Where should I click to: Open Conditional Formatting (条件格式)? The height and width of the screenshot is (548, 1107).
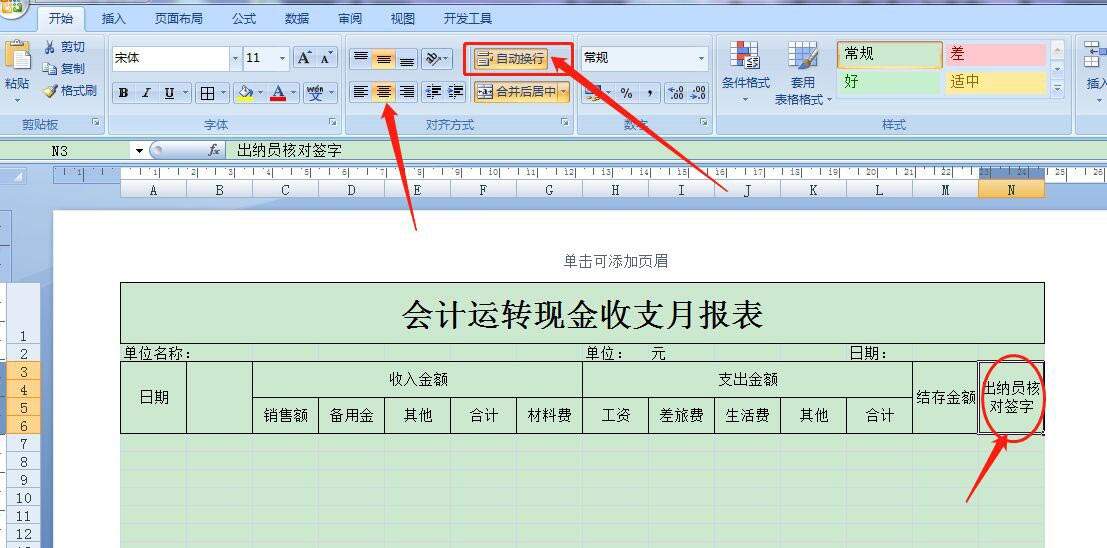(x=746, y=73)
